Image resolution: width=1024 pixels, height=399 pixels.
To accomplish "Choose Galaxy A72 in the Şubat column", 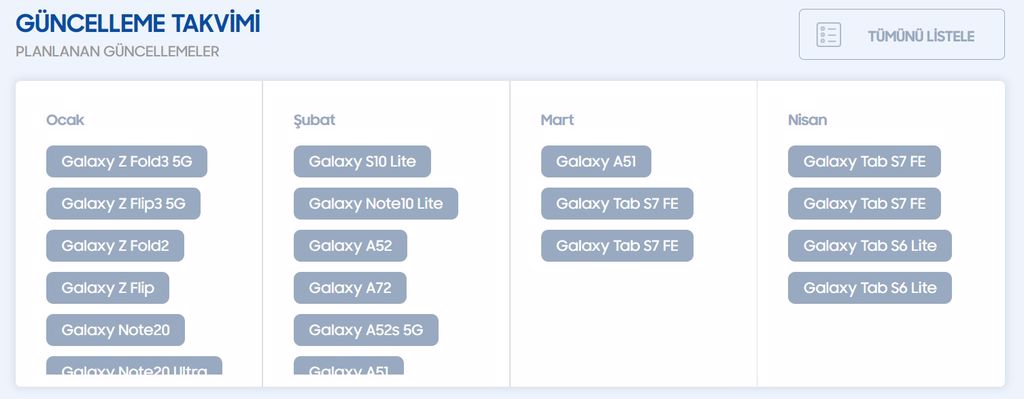I will [350, 288].
